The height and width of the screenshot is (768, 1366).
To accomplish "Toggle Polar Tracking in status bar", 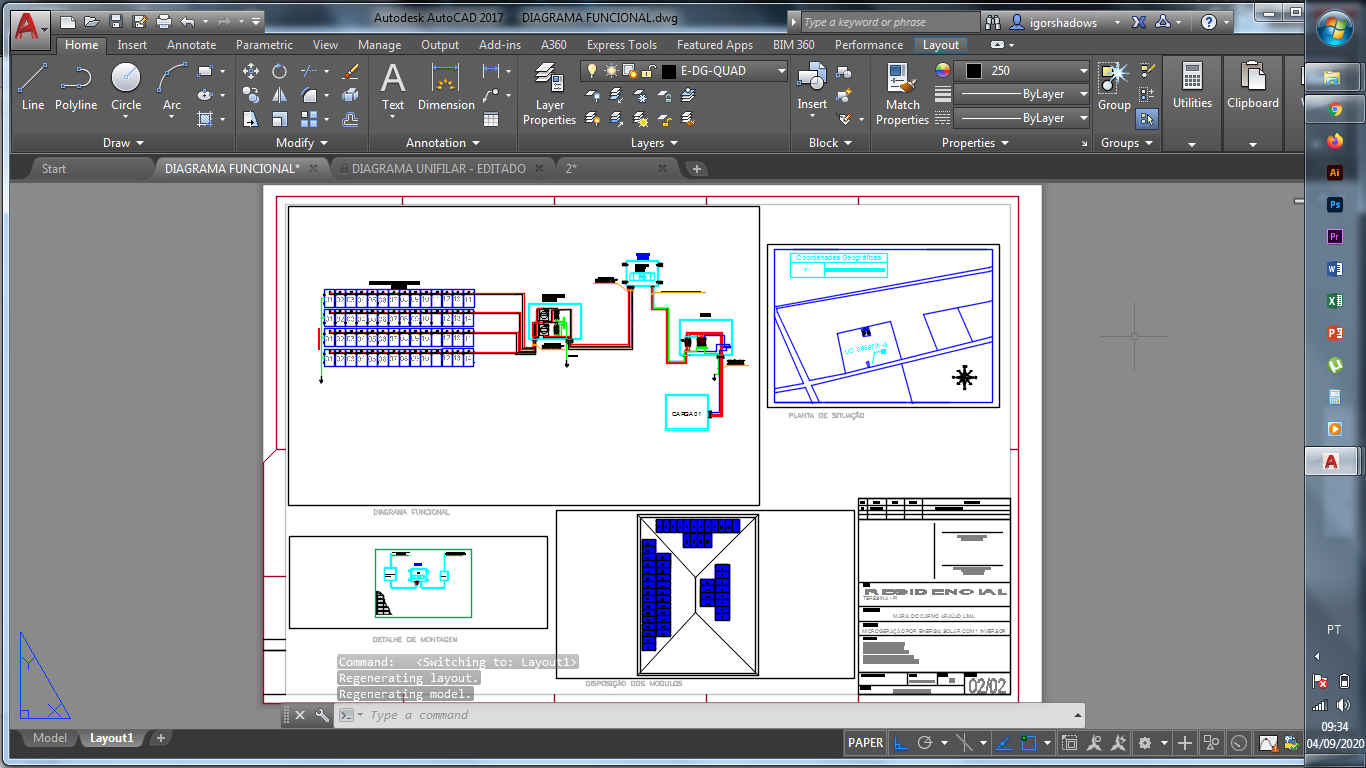I will coord(926,743).
